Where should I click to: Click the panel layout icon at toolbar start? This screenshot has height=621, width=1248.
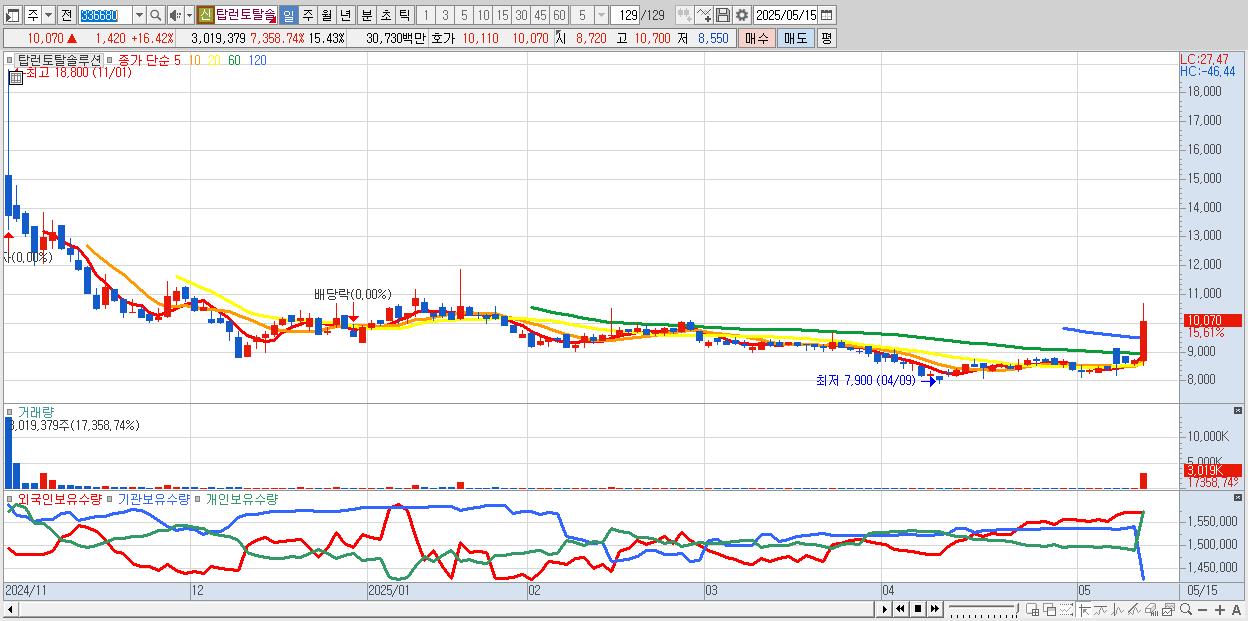13,15
